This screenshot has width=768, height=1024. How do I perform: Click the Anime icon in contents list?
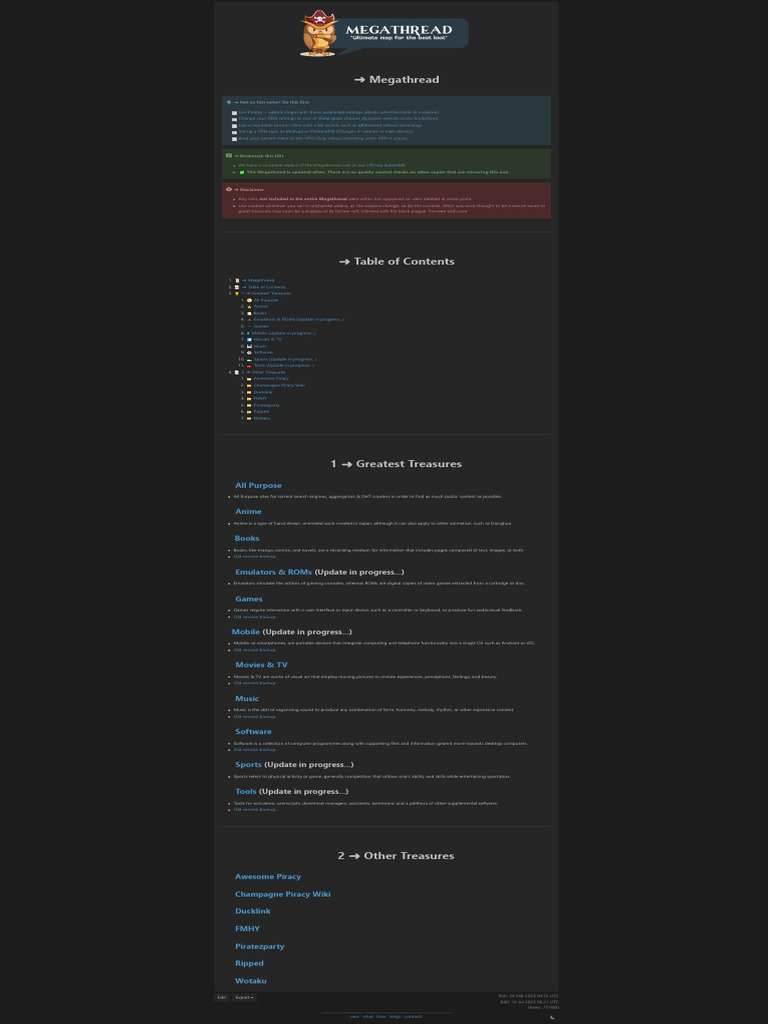click(x=249, y=307)
